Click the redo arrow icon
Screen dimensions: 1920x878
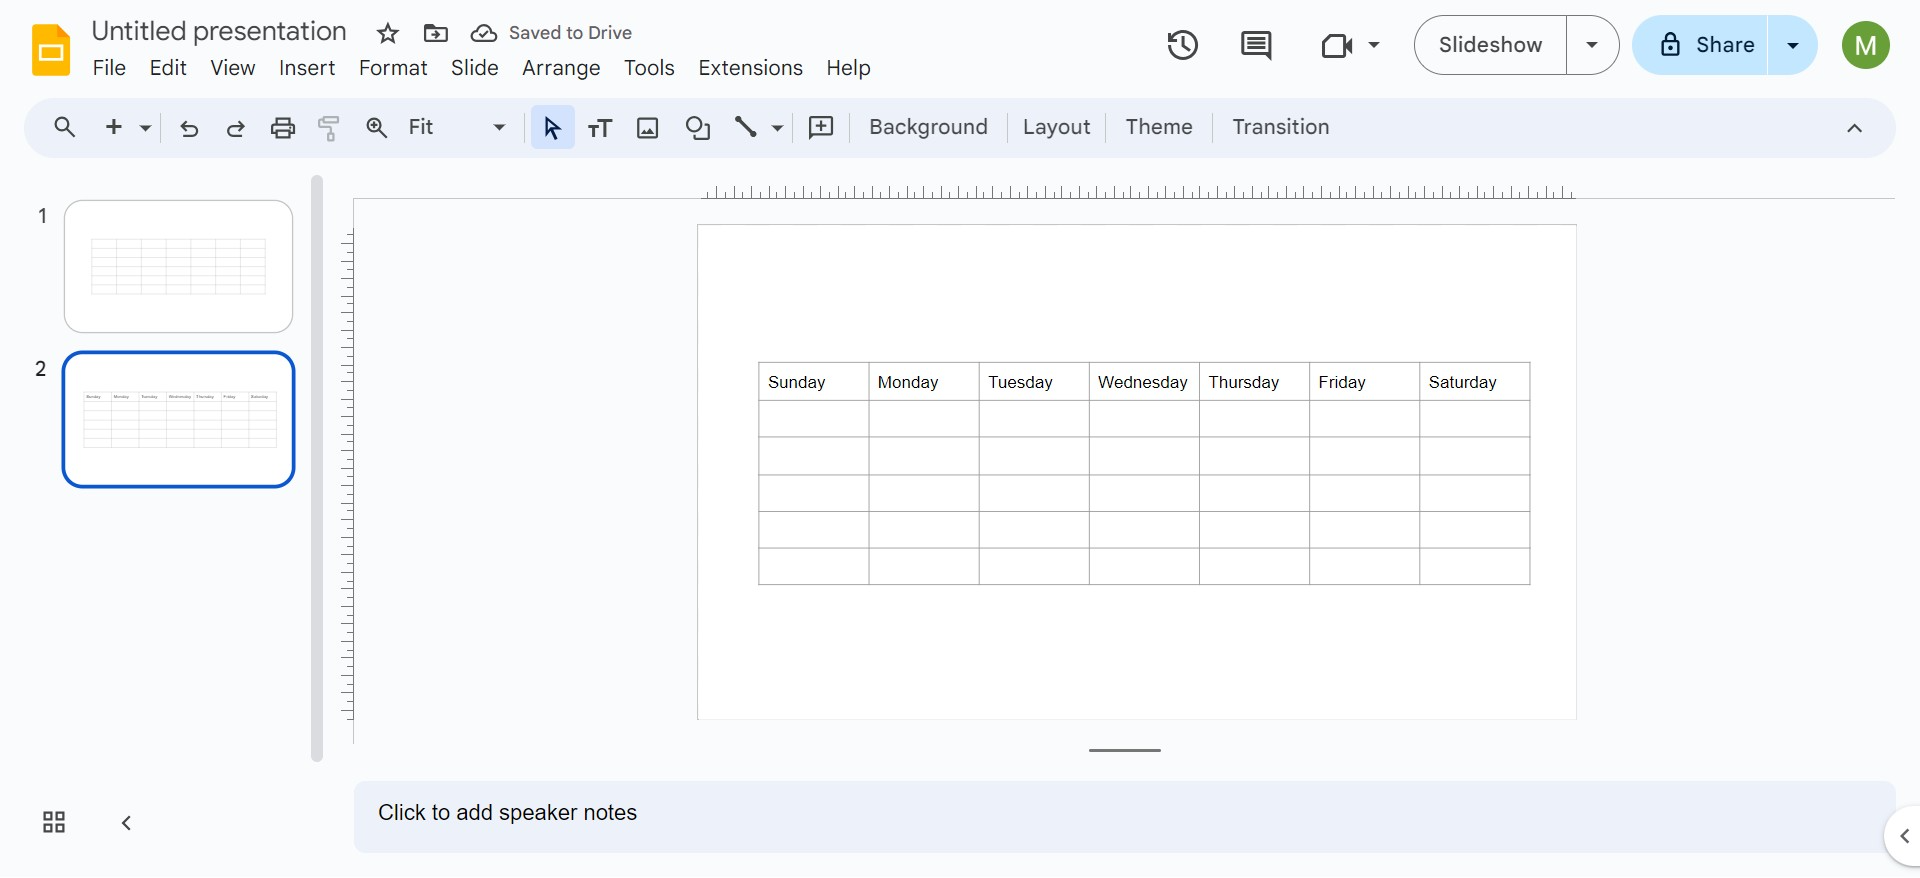(x=236, y=128)
